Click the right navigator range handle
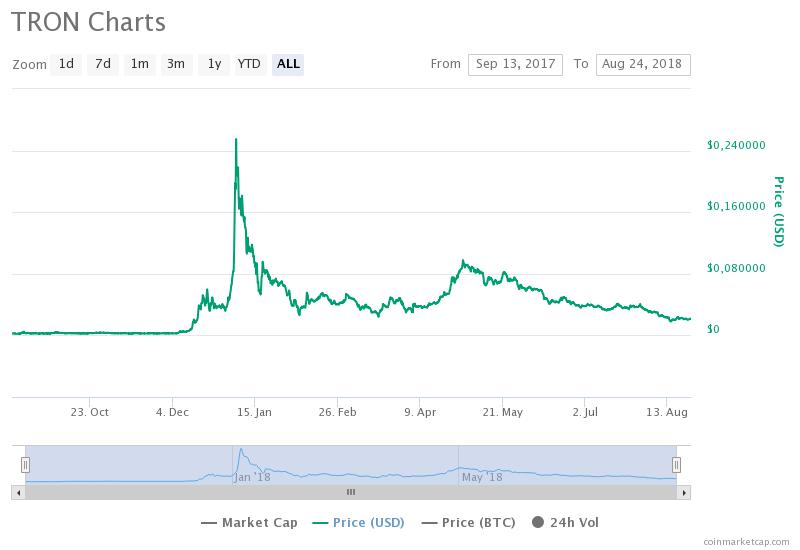Viewport: 800px width, 550px height. [677, 465]
